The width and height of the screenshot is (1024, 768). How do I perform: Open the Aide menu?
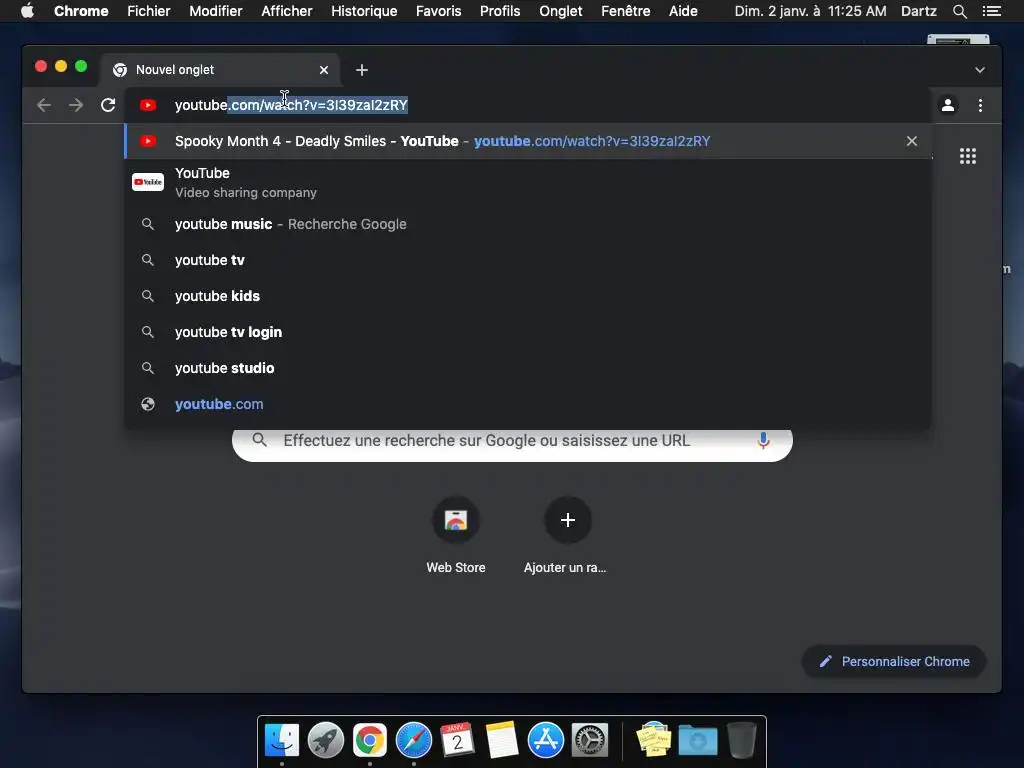point(683,11)
